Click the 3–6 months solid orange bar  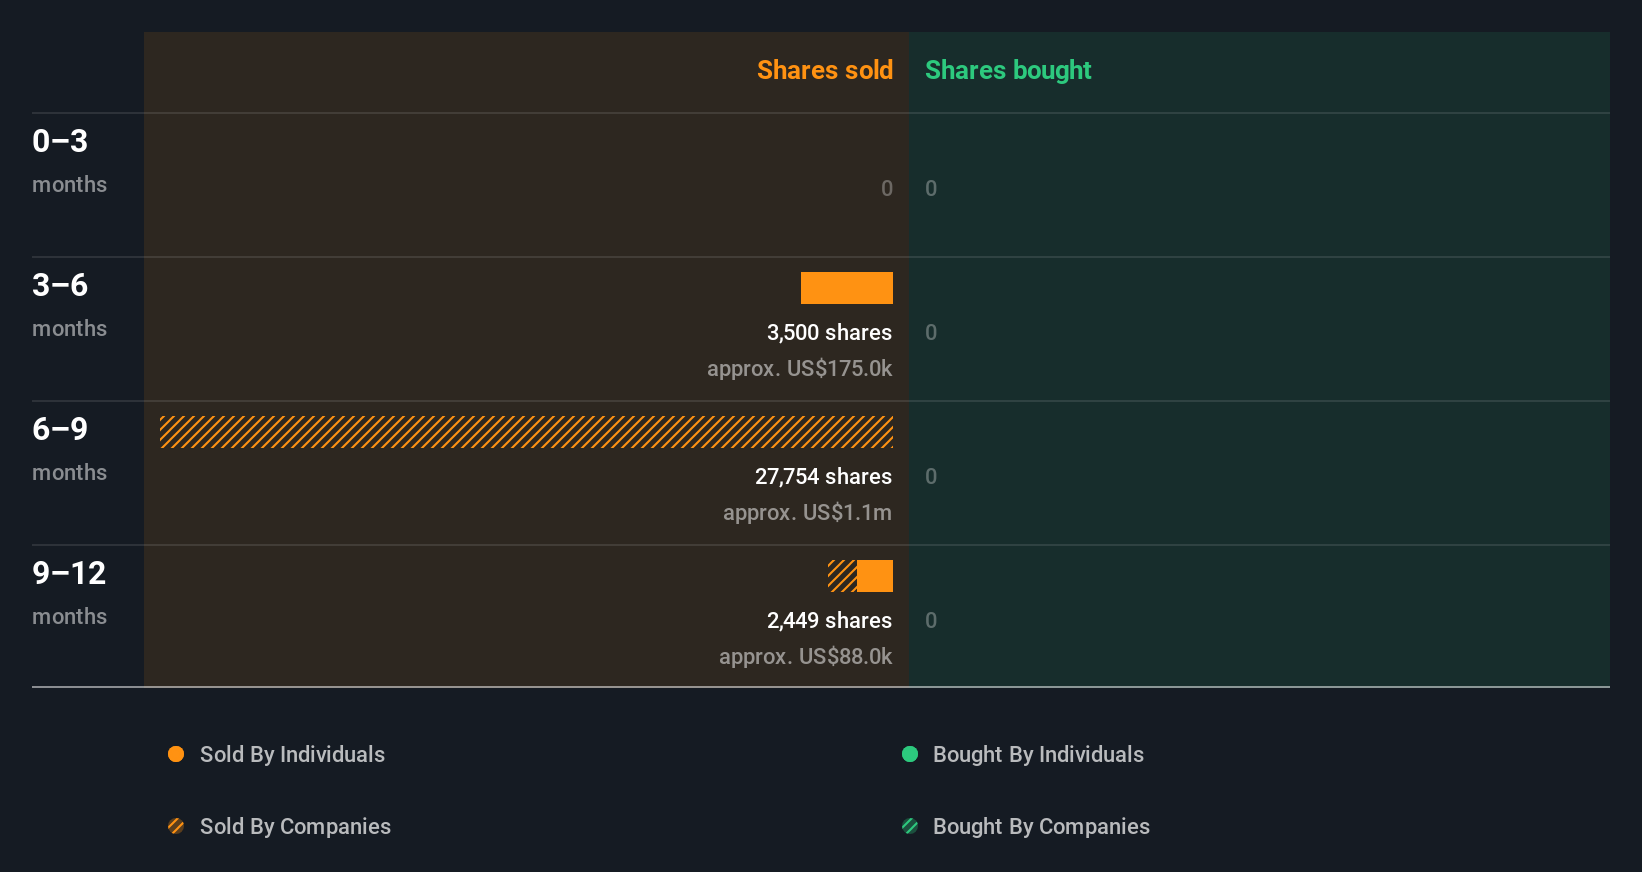point(847,288)
